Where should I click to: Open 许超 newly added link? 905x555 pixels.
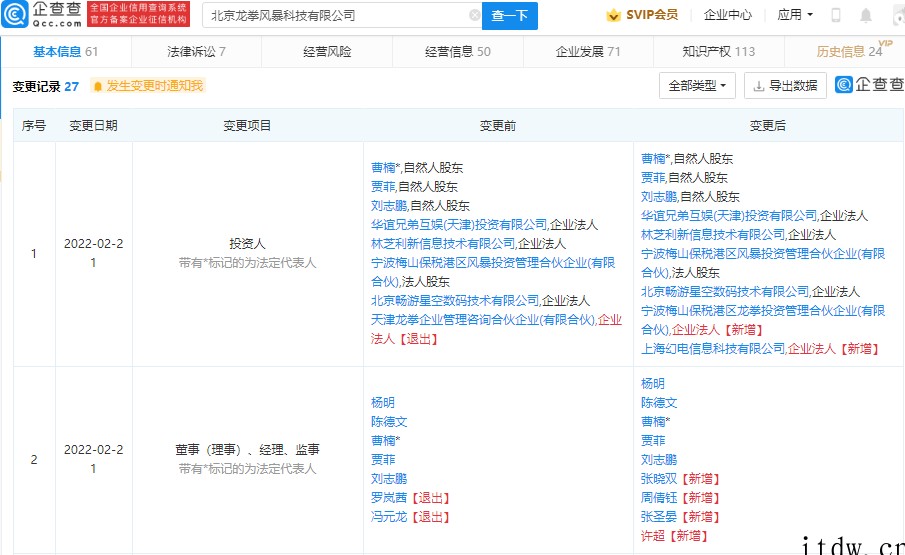(x=653, y=536)
